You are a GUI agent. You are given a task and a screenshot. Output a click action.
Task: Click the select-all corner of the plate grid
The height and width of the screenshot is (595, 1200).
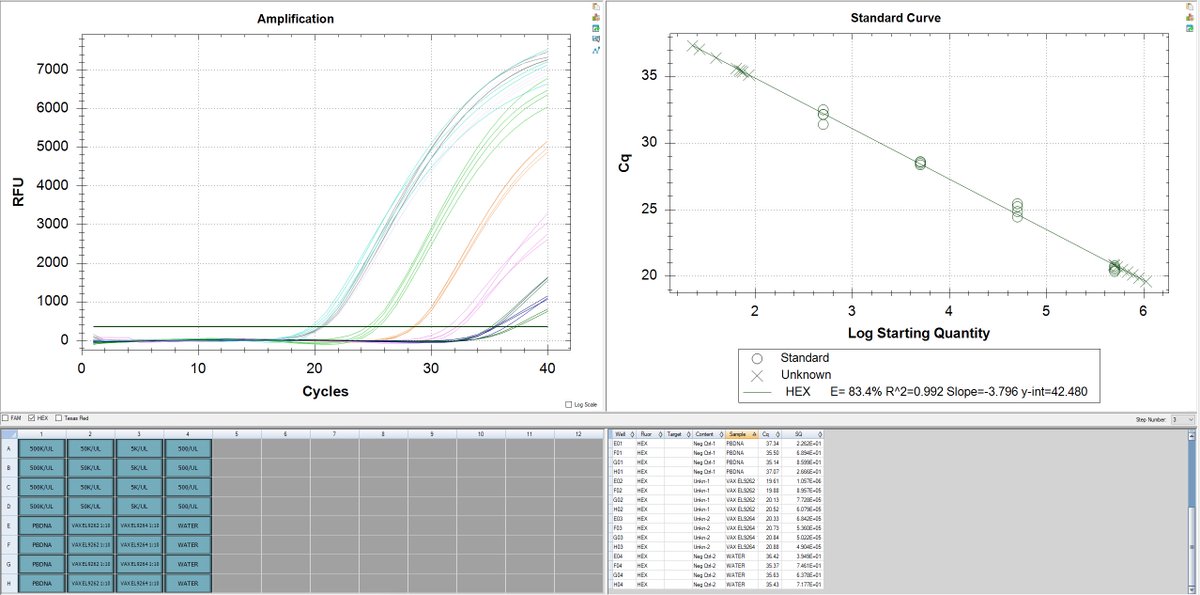coord(8,434)
